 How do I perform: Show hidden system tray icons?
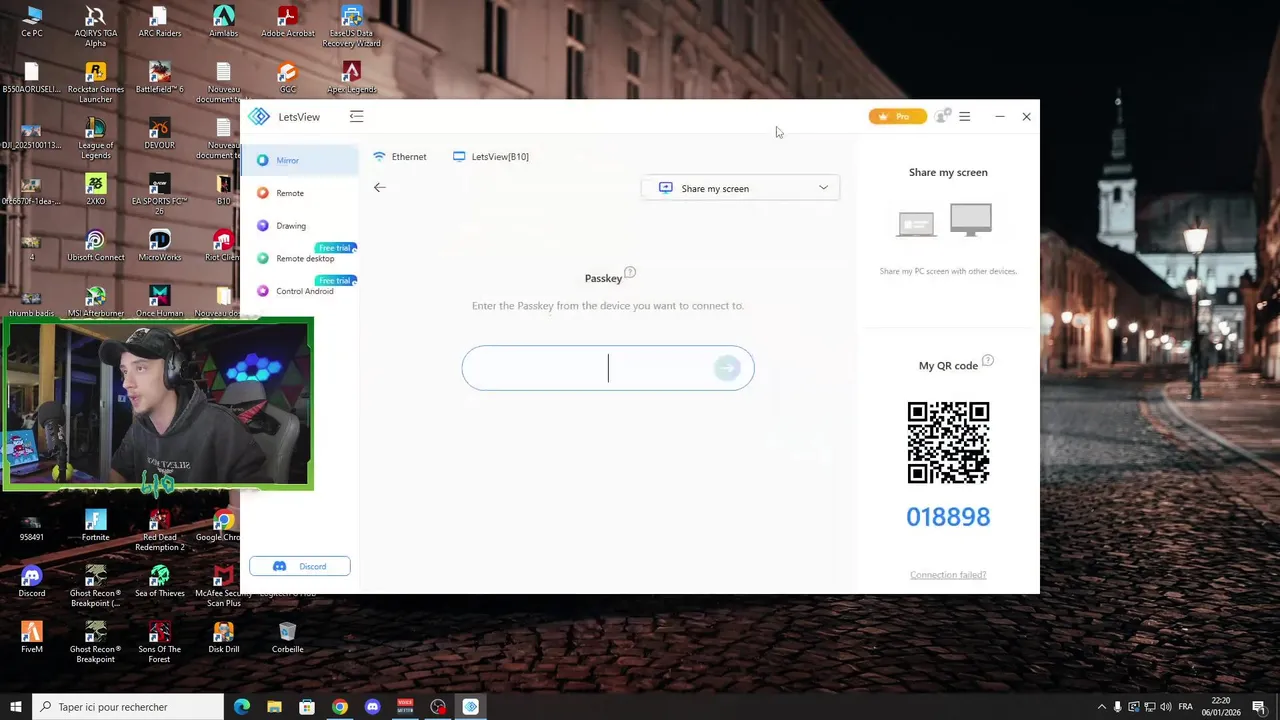point(1102,707)
